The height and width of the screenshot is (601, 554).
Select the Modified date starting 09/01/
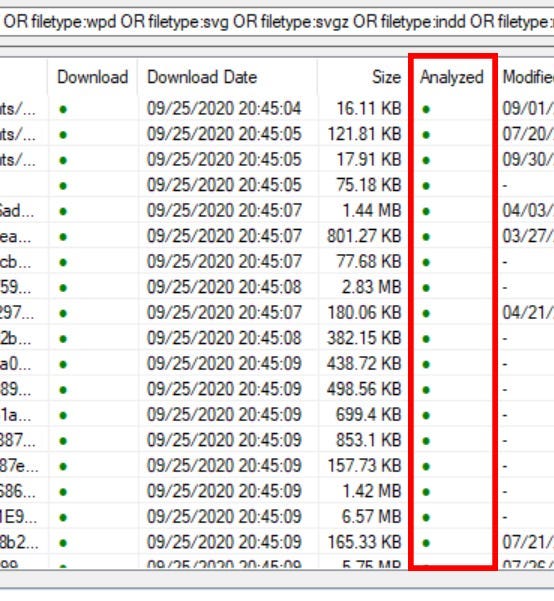[x=528, y=108]
